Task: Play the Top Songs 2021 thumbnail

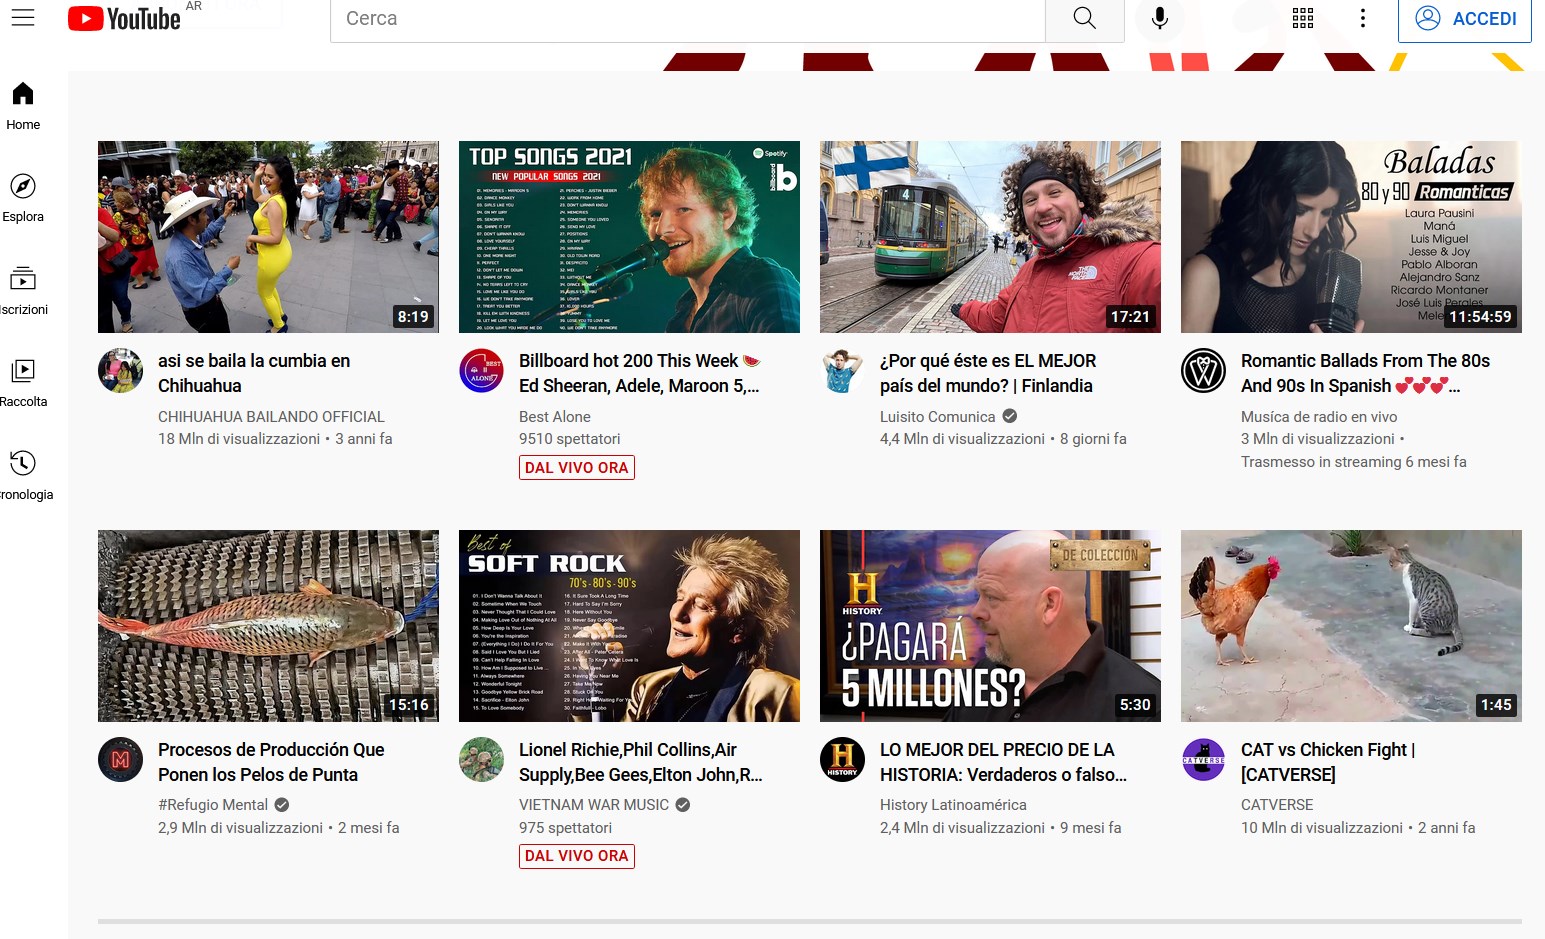Action: point(629,237)
